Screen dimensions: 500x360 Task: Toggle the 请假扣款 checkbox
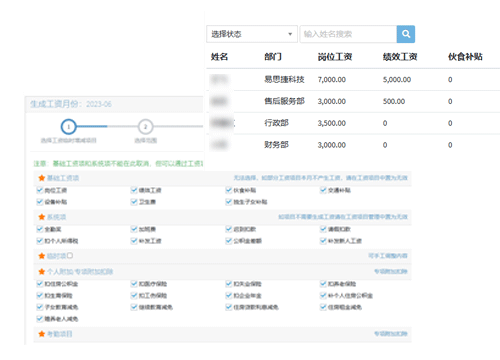[323, 229]
